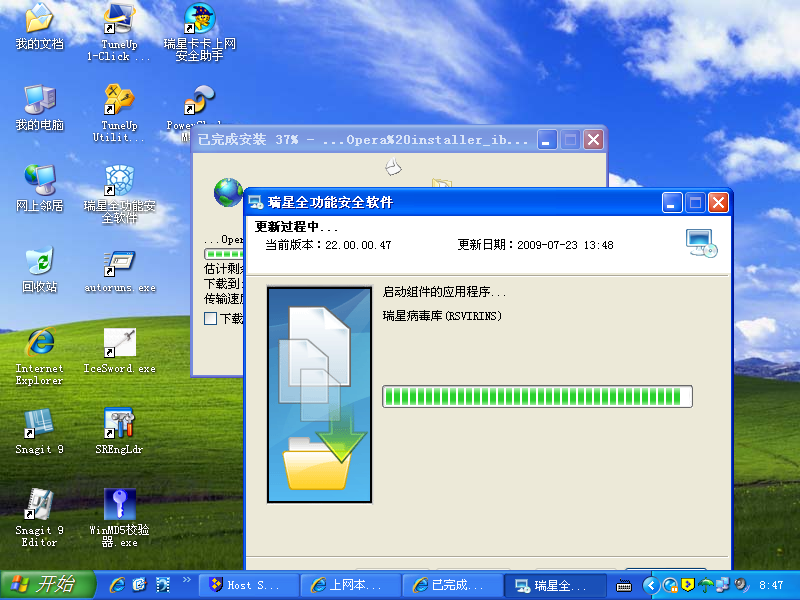Switch to 上网本... taskbar window
Viewport: 800px width, 600px height.
coord(351,585)
